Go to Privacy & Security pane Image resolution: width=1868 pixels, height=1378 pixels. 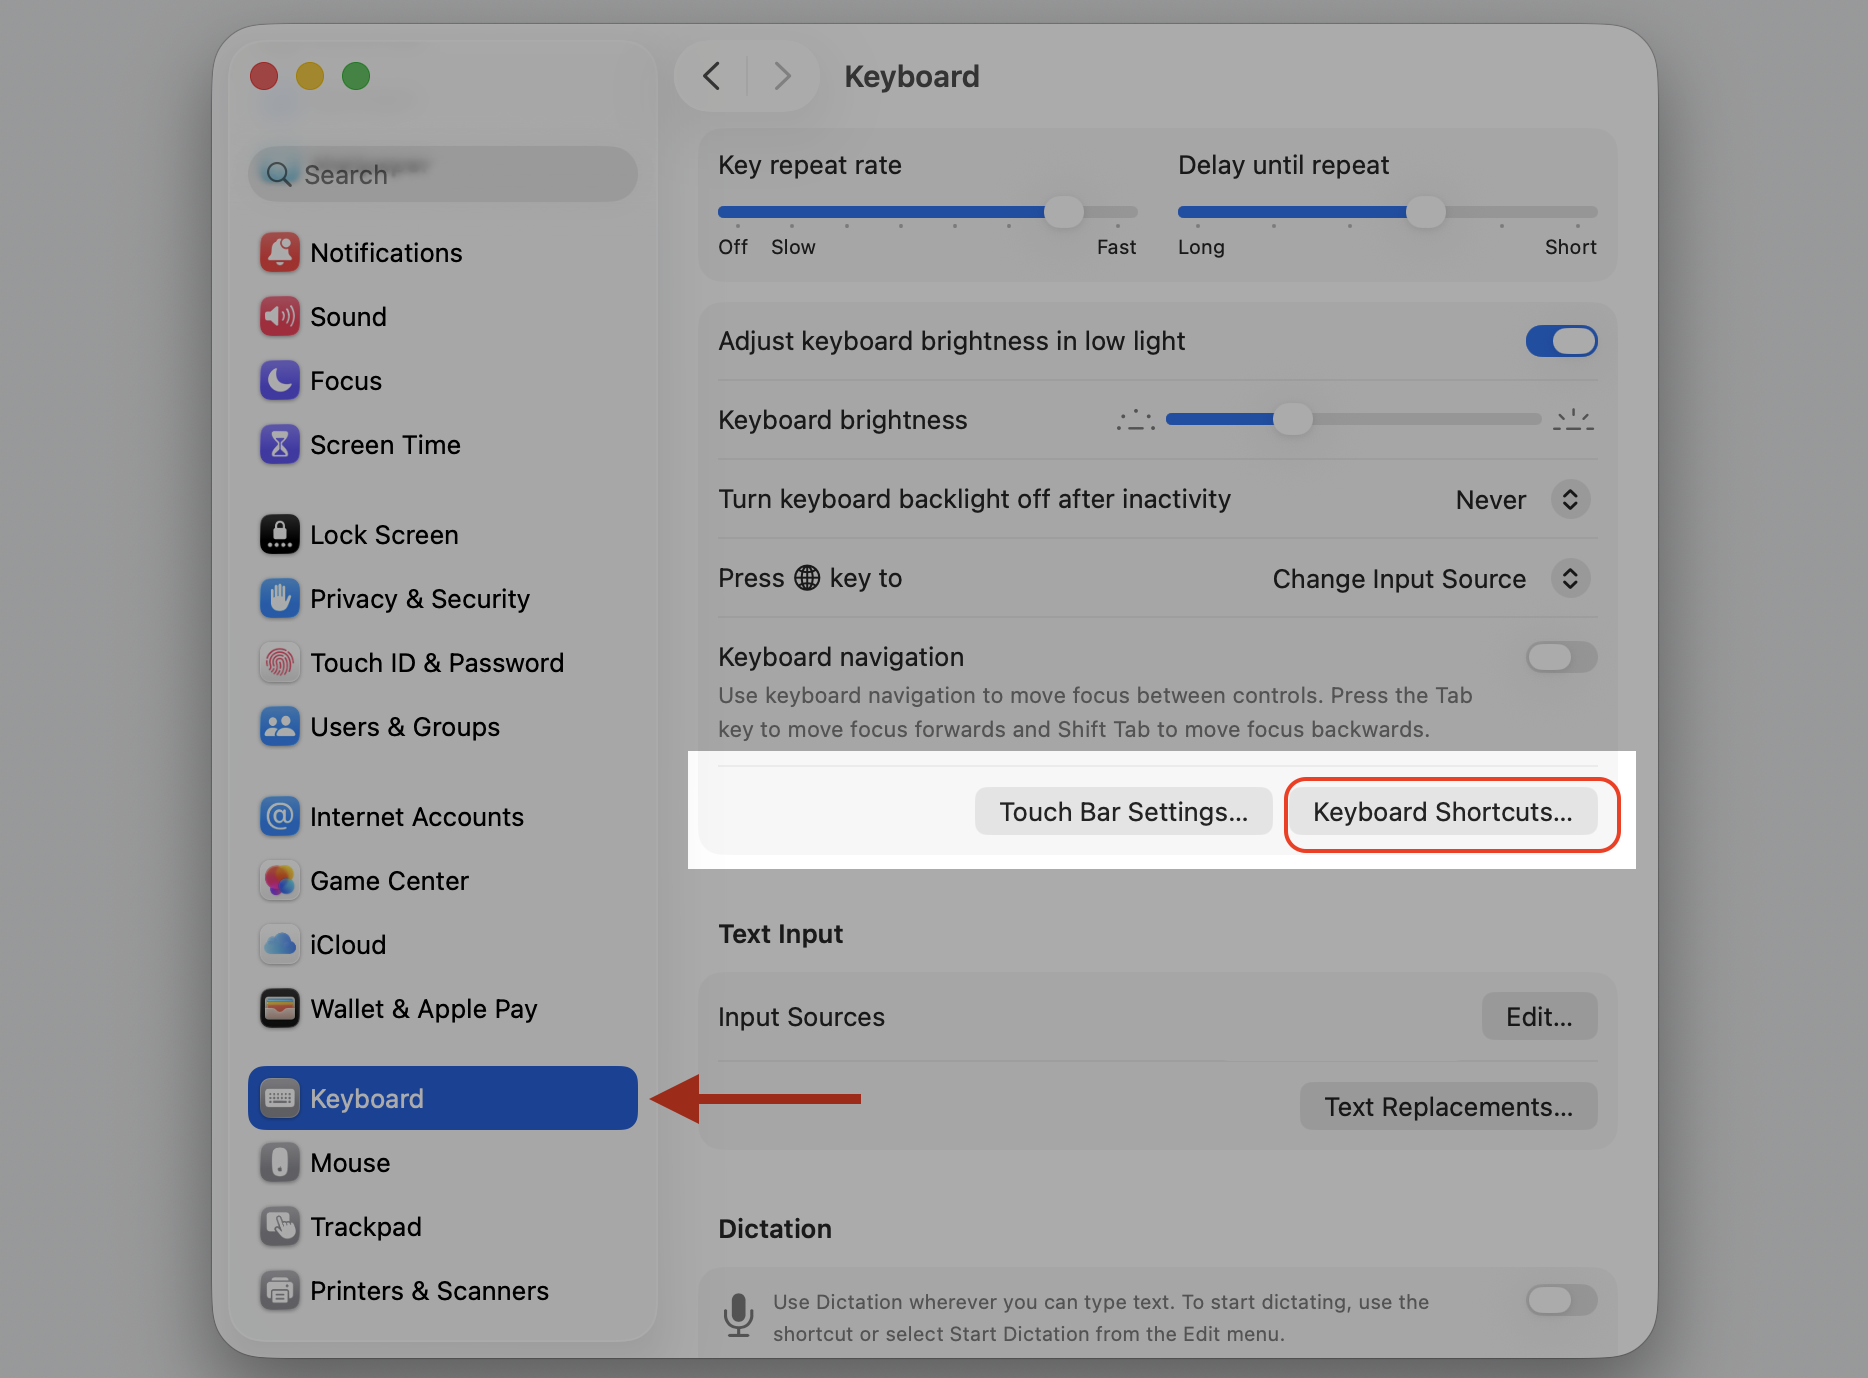(443, 599)
